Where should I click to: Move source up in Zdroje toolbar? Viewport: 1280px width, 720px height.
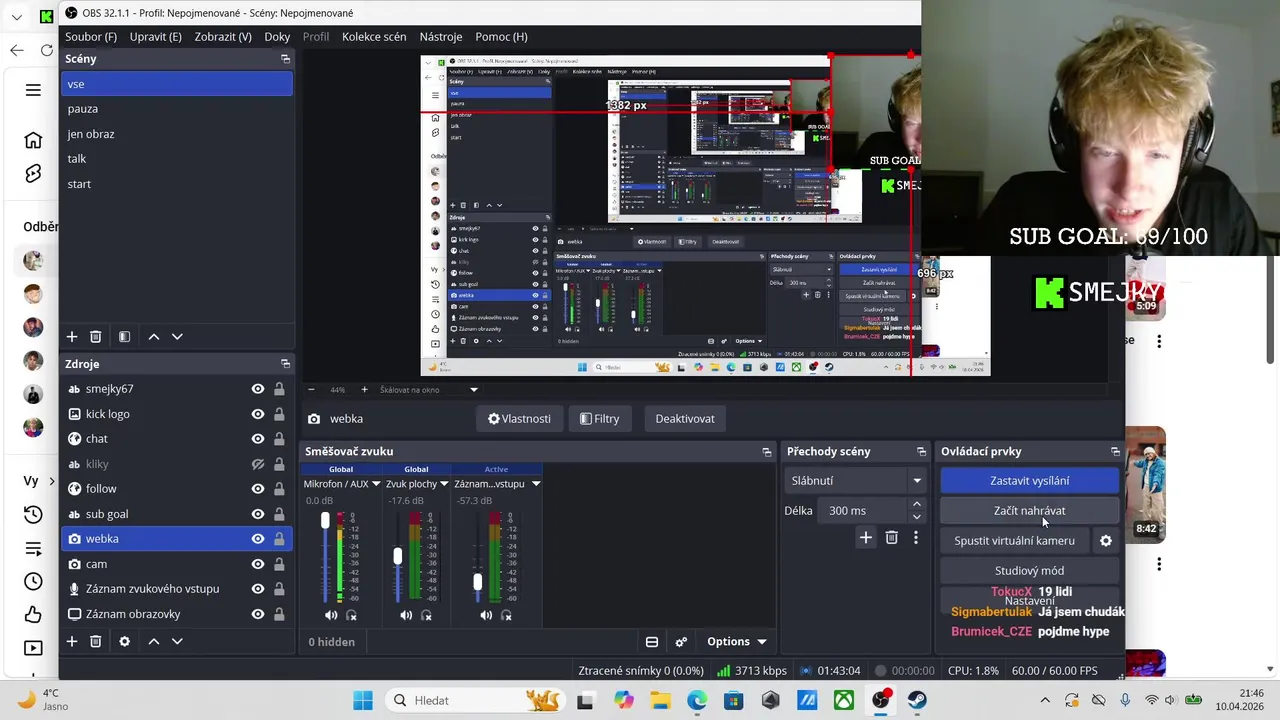coord(154,641)
